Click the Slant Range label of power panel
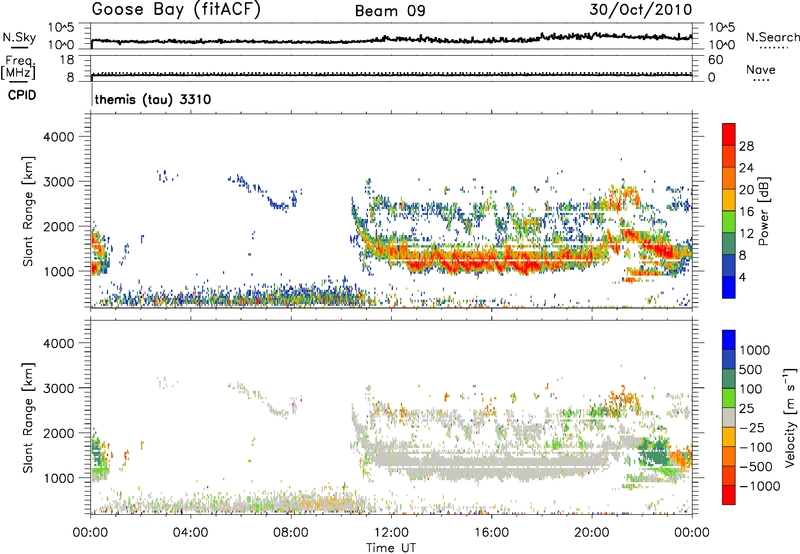The image size is (800, 554). 28,211
